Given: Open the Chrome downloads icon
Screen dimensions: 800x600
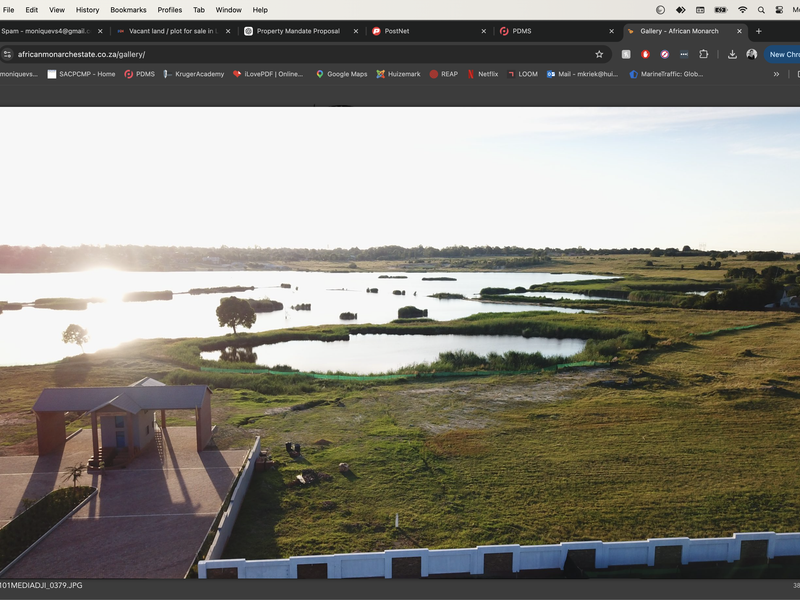Looking at the screenshot, I should pos(732,54).
